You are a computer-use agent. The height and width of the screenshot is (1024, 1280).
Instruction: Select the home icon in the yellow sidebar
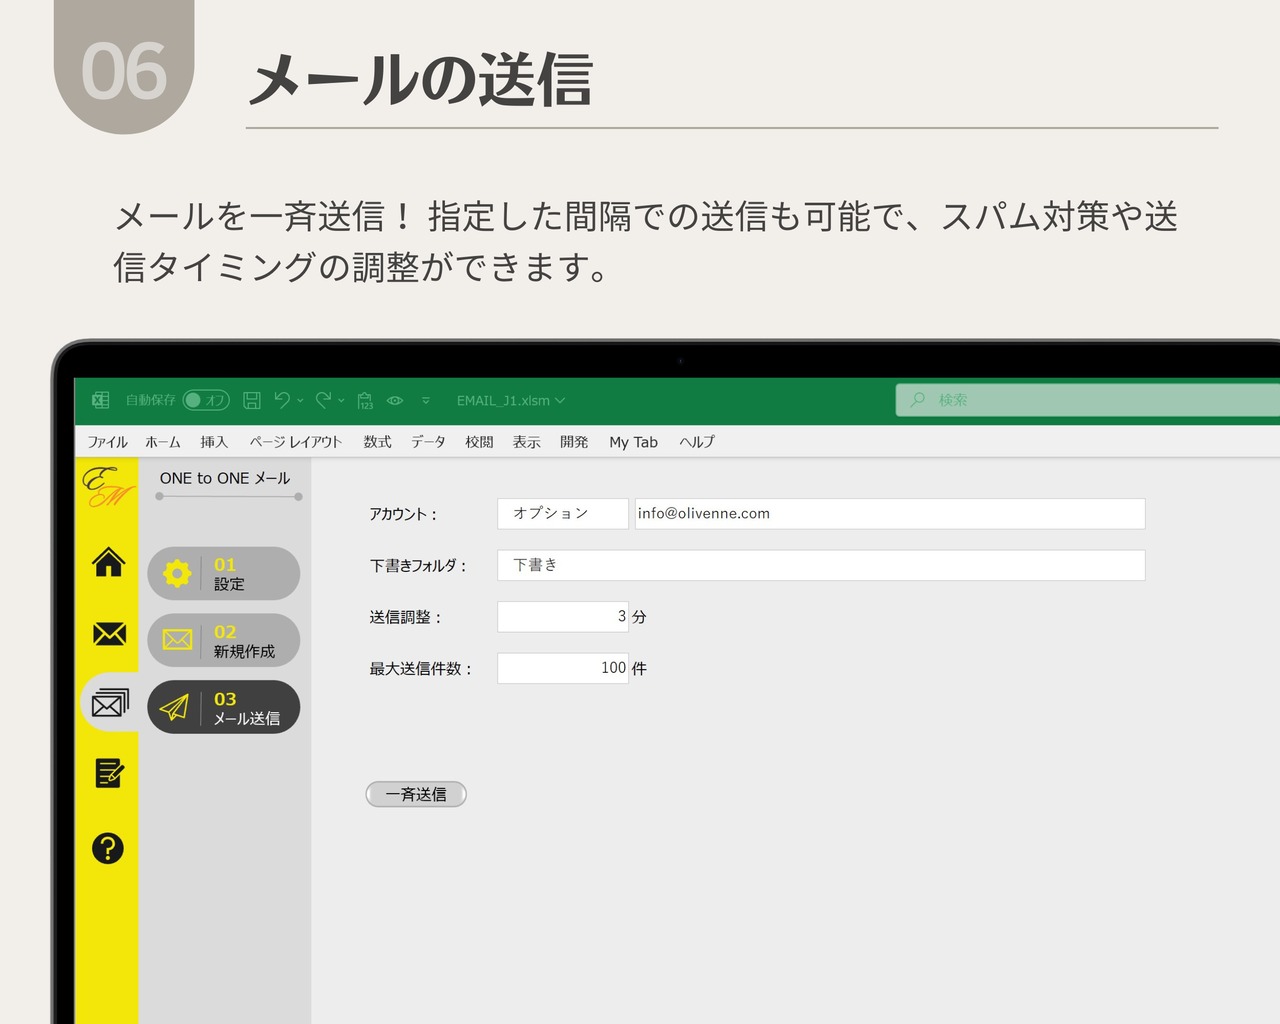click(x=107, y=563)
